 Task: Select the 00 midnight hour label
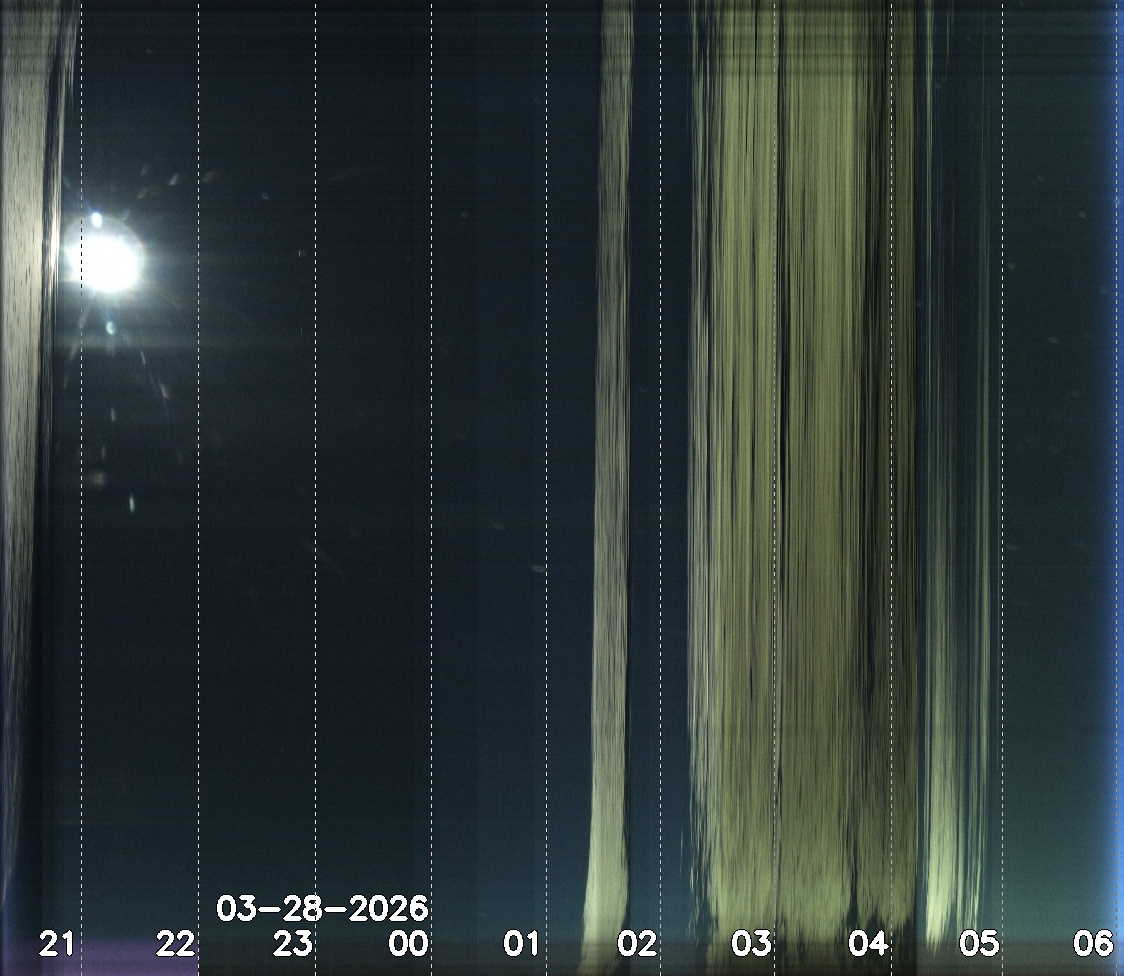tap(409, 943)
